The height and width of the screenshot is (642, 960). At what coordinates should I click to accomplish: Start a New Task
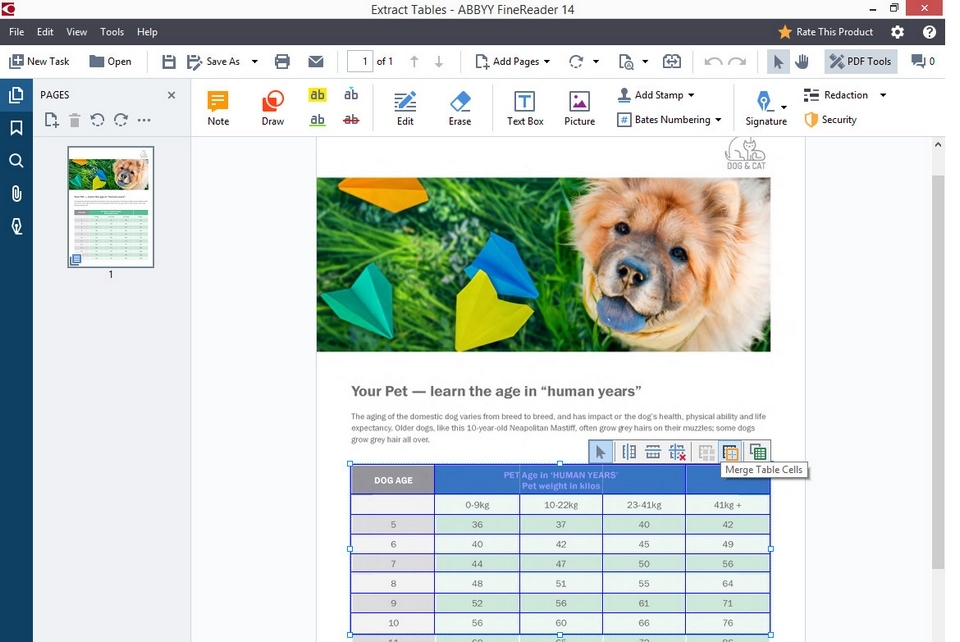click(x=39, y=61)
